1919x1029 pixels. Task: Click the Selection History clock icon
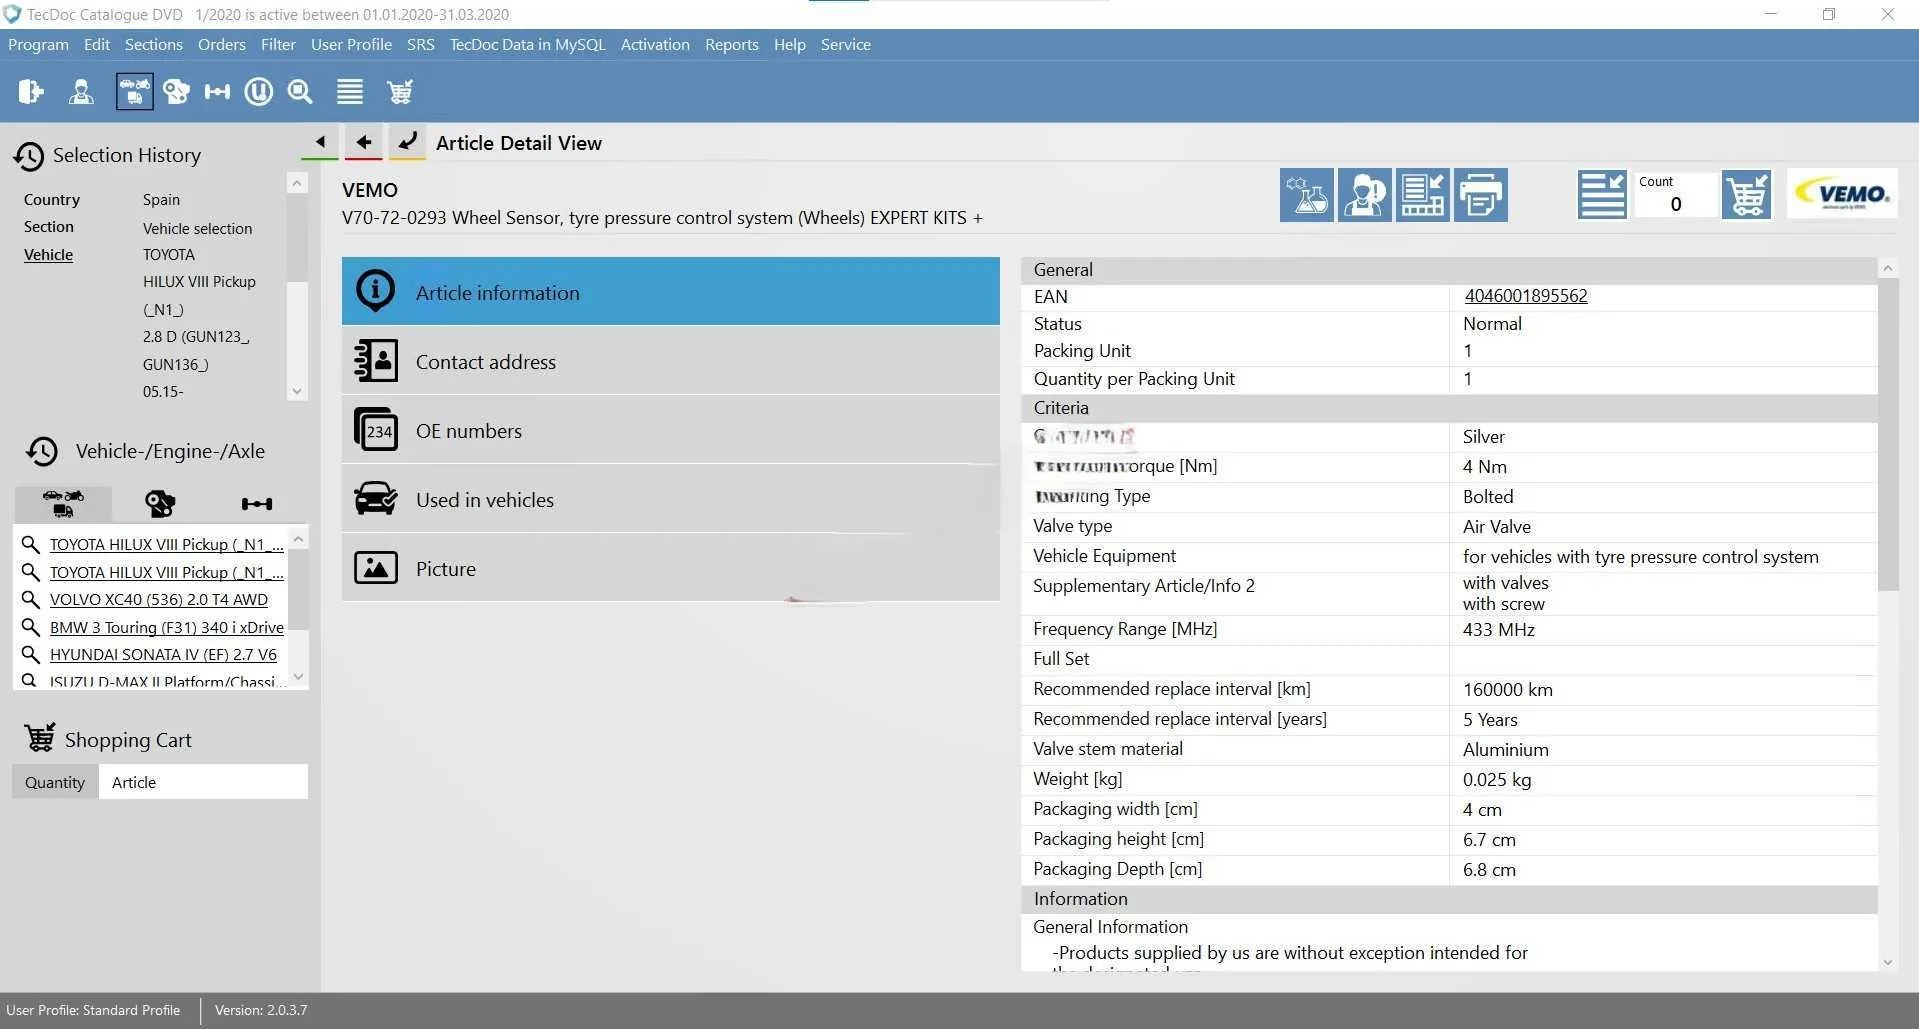pos(28,156)
